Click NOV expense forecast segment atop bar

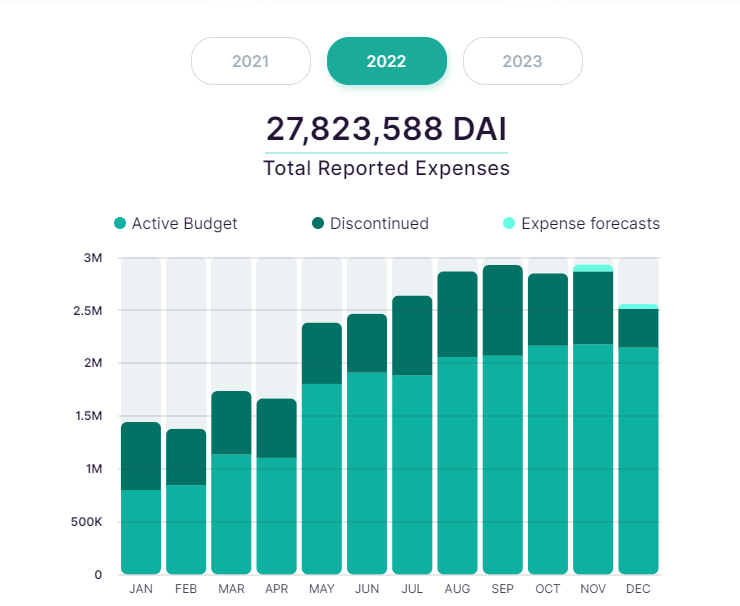coord(593,268)
